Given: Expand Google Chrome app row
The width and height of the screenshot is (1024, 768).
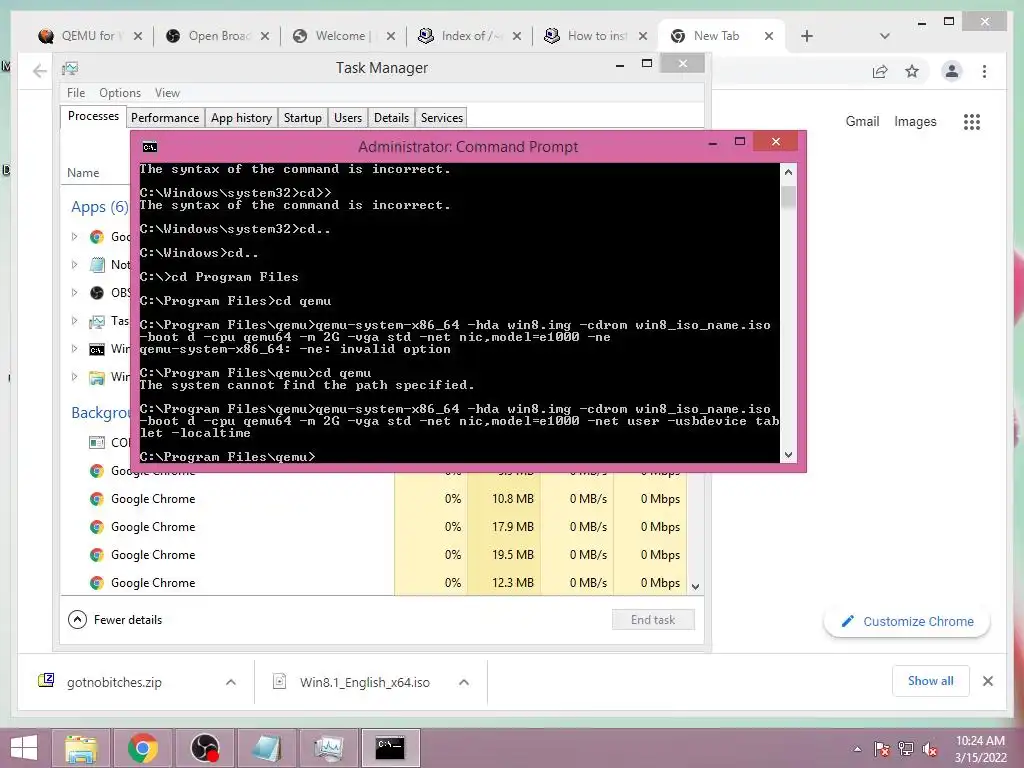Looking at the screenshot, I should point(74,236).
